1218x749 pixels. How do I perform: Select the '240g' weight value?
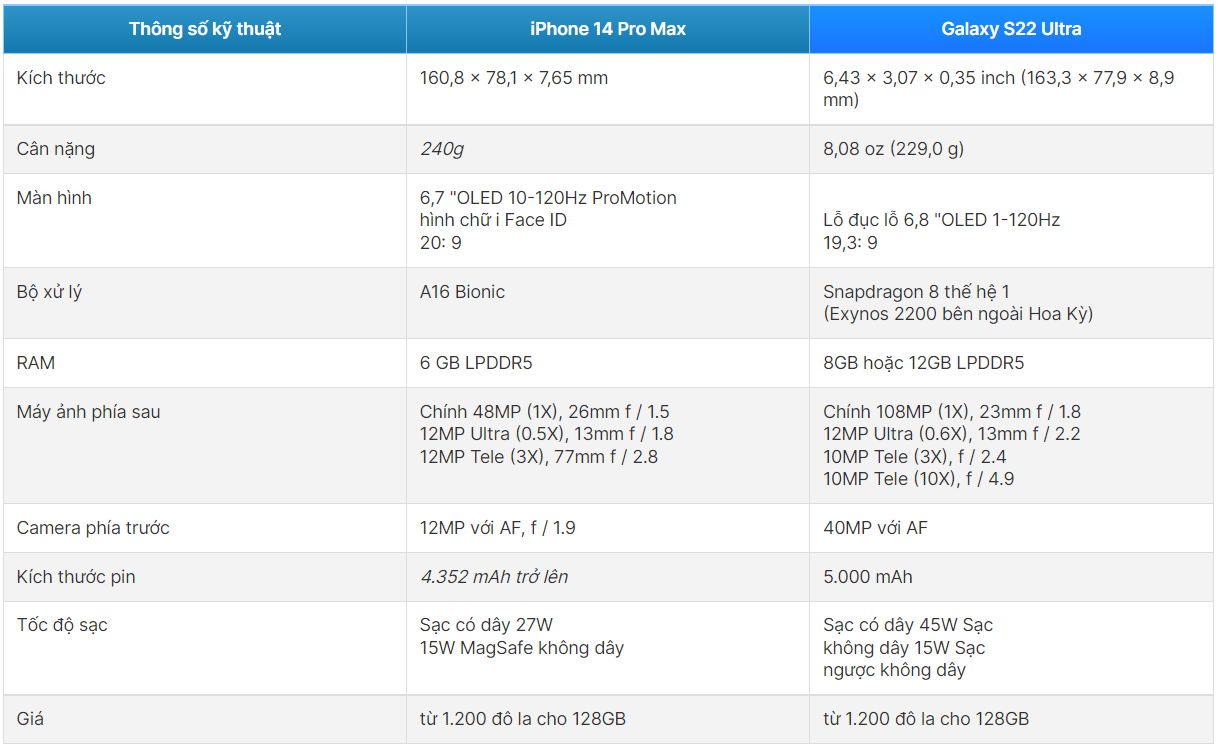[442, 149]
